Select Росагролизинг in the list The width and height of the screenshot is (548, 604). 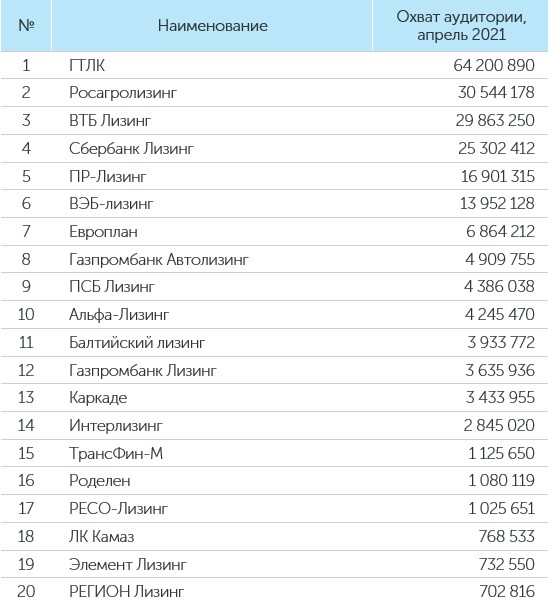(x=123, y=93)
